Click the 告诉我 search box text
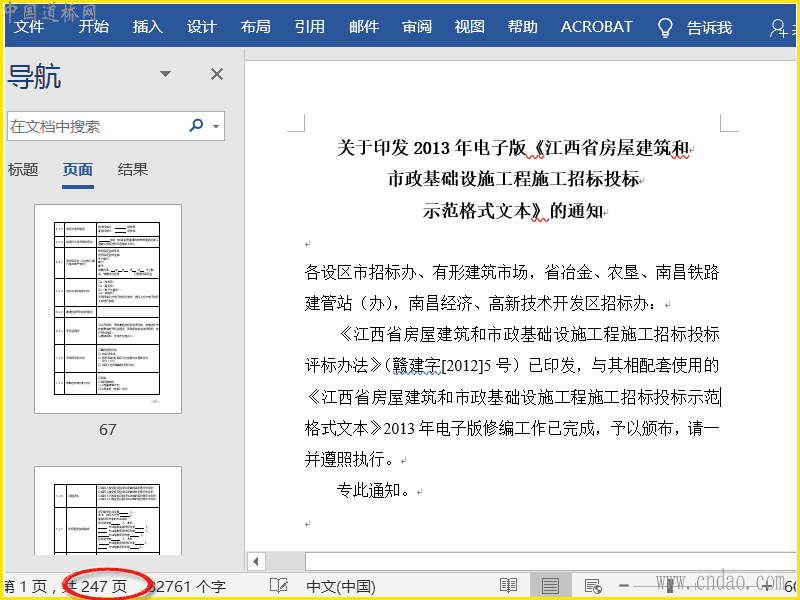The image size is (800, 600). pyautogui.click(x=710, y=28)
